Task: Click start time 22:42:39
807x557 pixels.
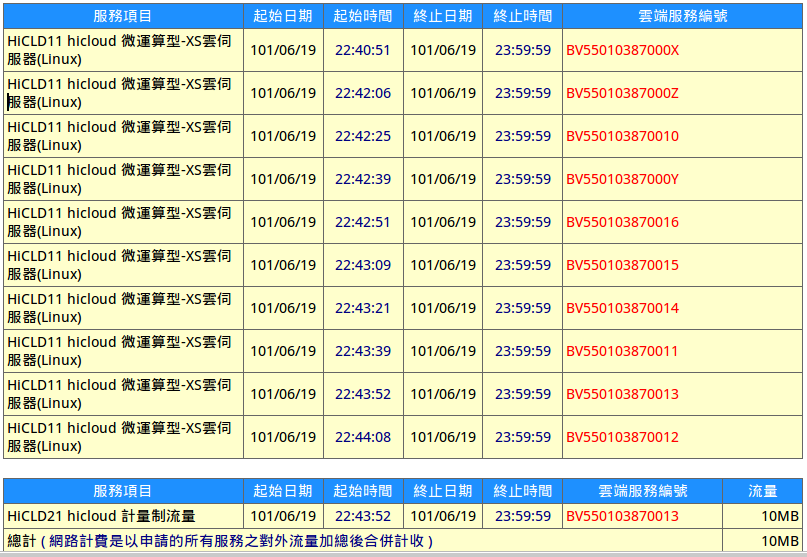Action: pos(363,179)
